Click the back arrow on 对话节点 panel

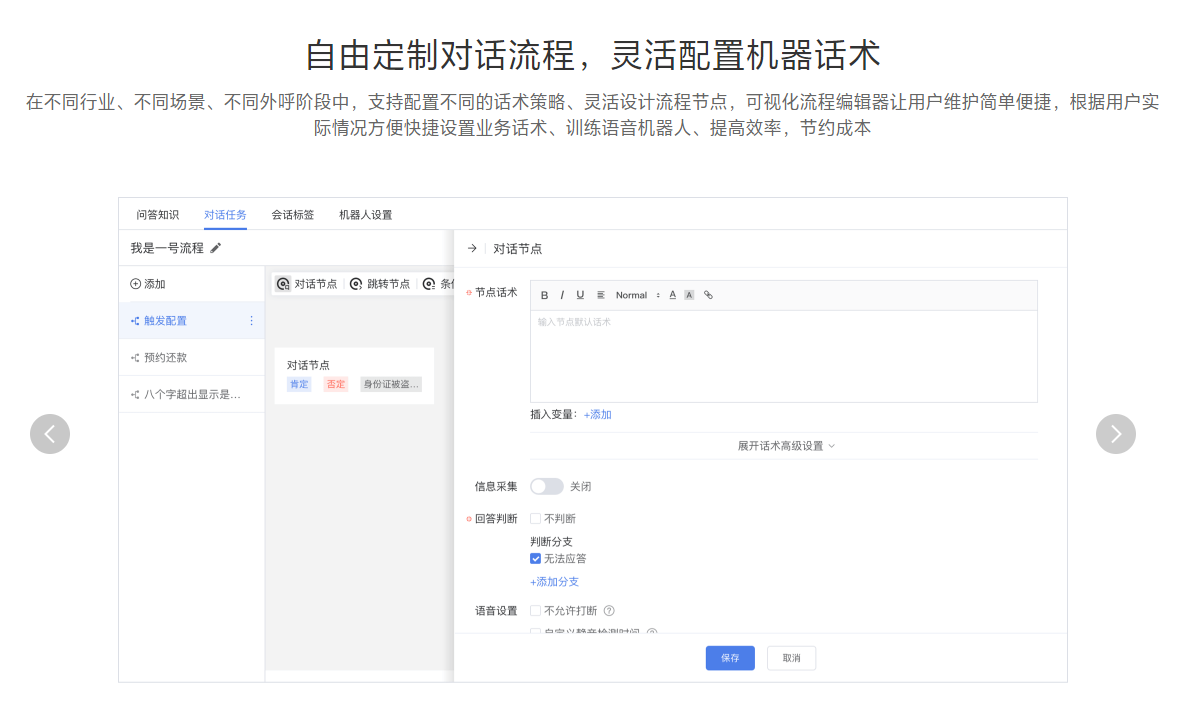pyautogui.click(x=470, y=248)
